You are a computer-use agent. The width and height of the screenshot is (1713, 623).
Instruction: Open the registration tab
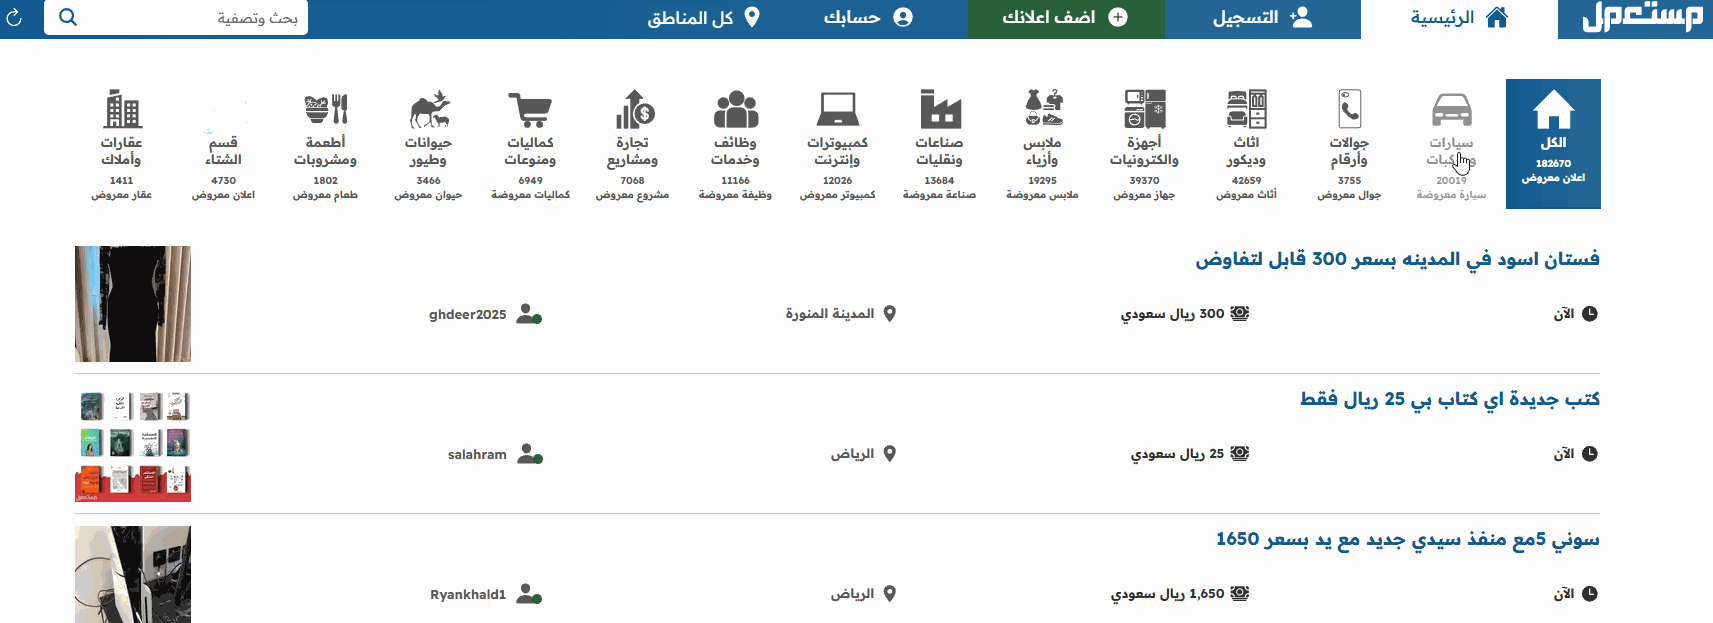click(x=1262, y=18)
